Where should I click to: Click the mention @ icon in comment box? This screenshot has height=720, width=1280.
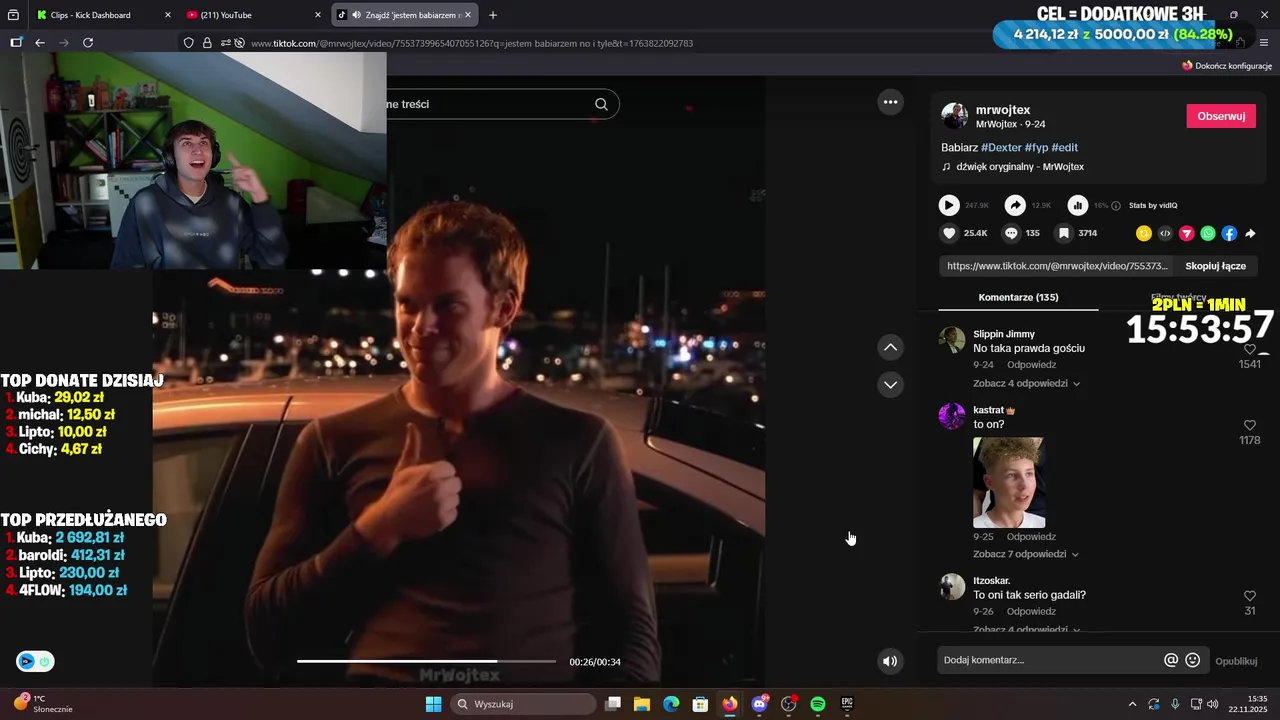coord(1171,660)
